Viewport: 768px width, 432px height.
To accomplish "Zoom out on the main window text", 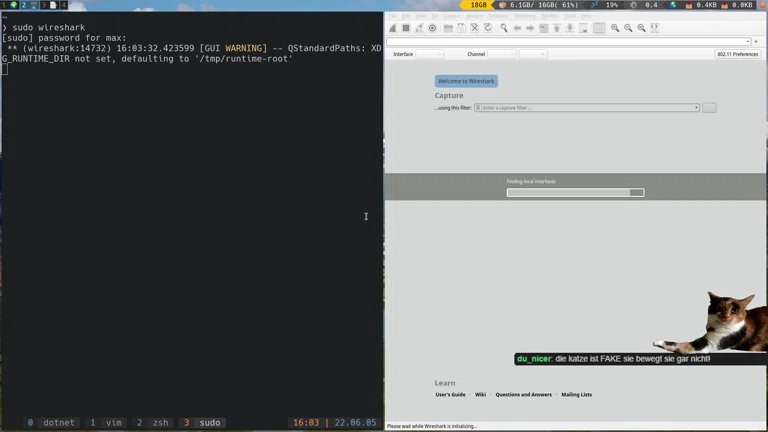I will pyautogui.click(x=628, y=28).
